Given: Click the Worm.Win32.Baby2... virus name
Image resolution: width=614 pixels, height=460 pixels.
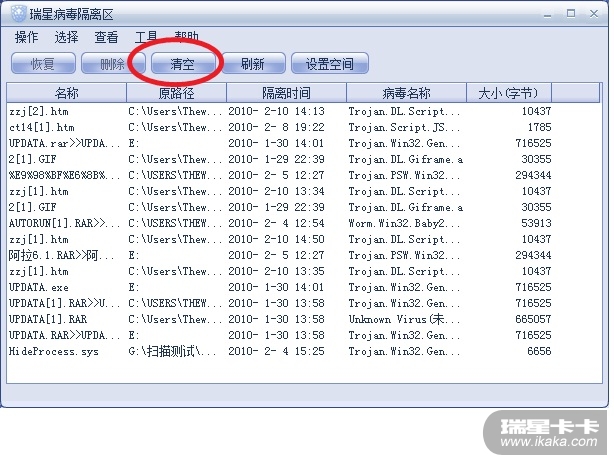Looking at the screenshot, I should tap(404, 224).
